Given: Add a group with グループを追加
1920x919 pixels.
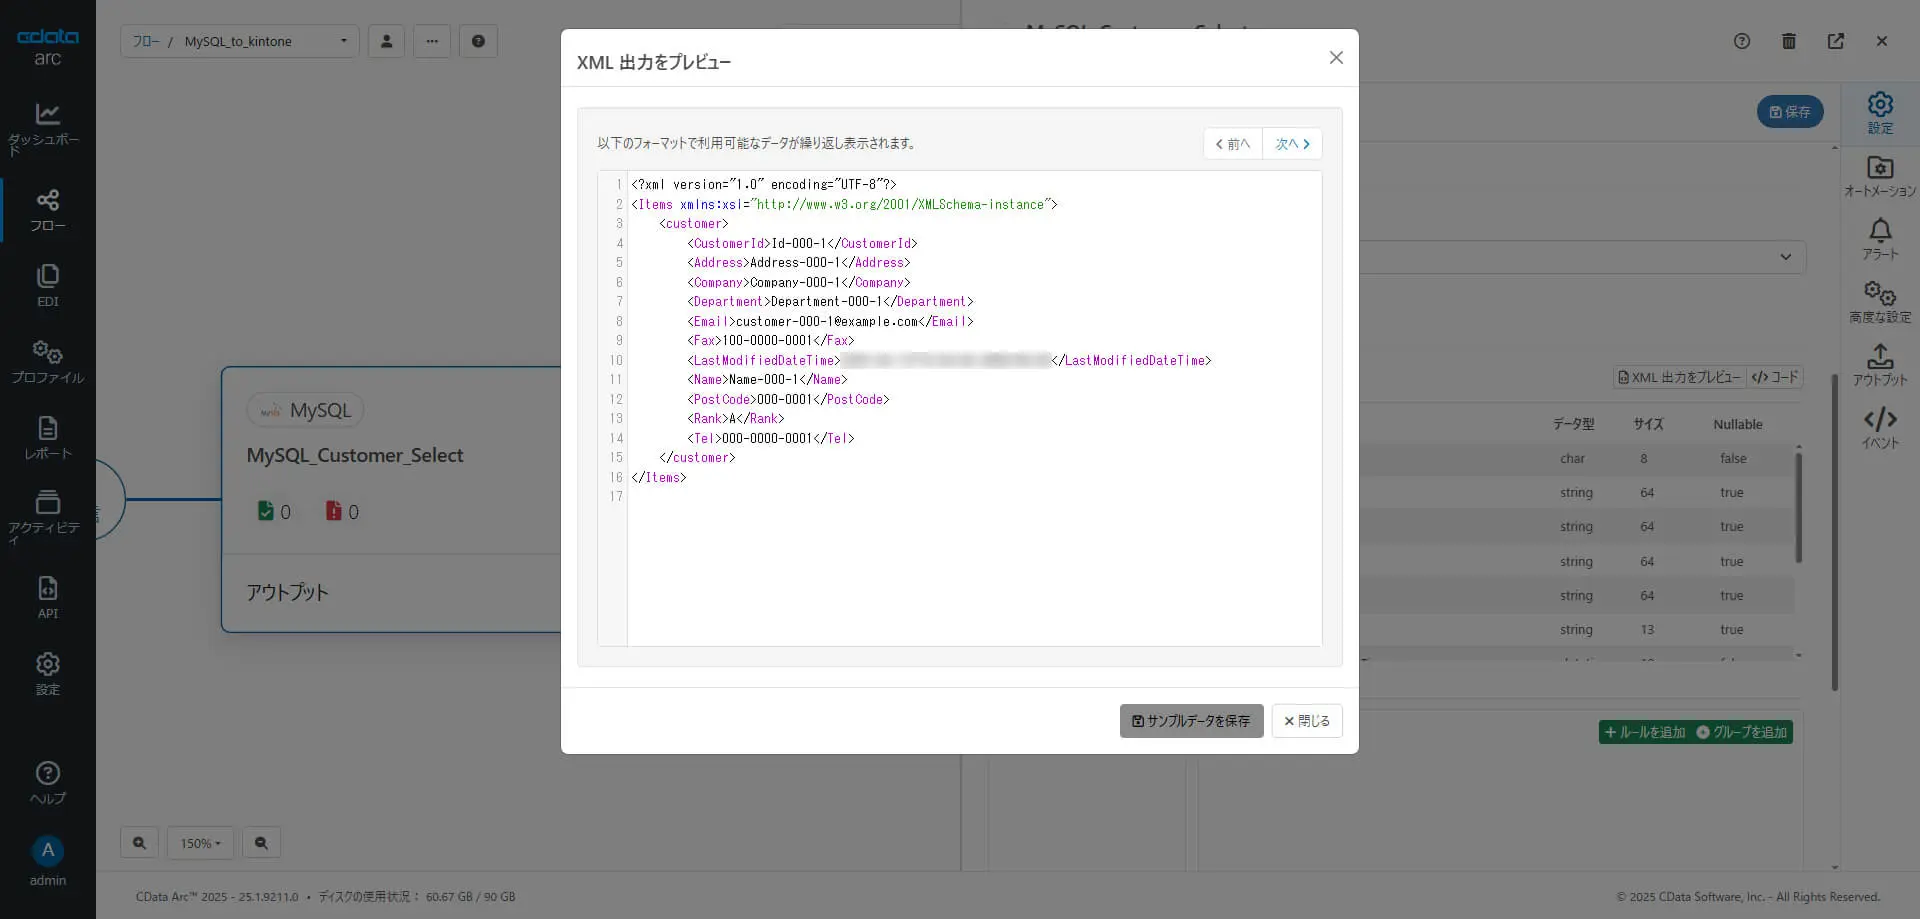Looking at the screenshot, I should pyautogui.click(x=1742, y=732).
